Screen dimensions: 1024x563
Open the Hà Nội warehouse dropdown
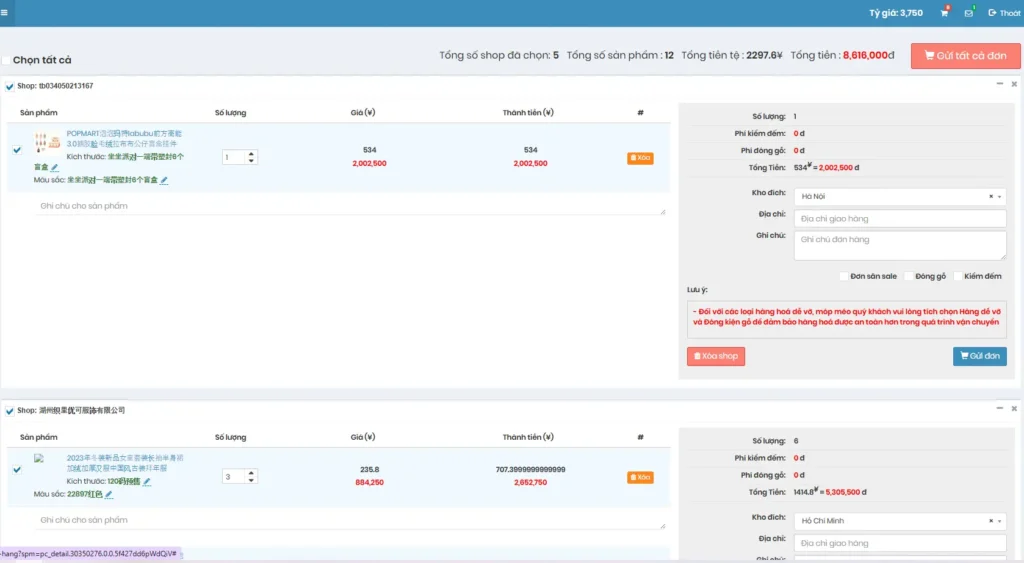(900, 197)
